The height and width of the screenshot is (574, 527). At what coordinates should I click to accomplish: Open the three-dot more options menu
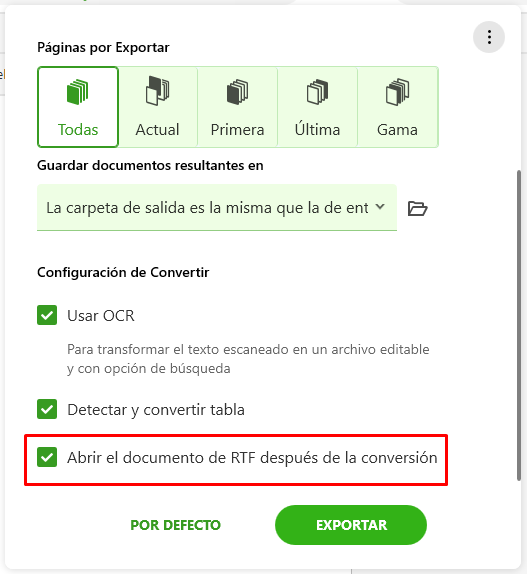(x=489, y=37)
